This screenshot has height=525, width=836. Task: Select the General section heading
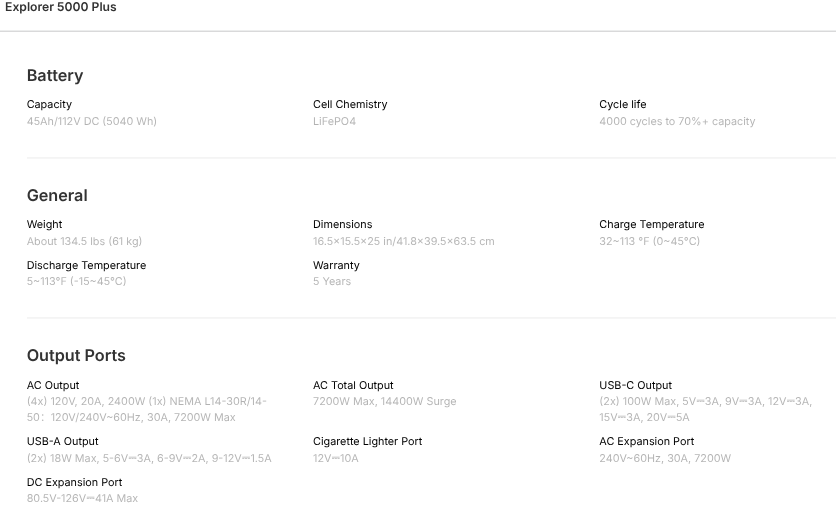pyautogui.click(x=57, y=196)
